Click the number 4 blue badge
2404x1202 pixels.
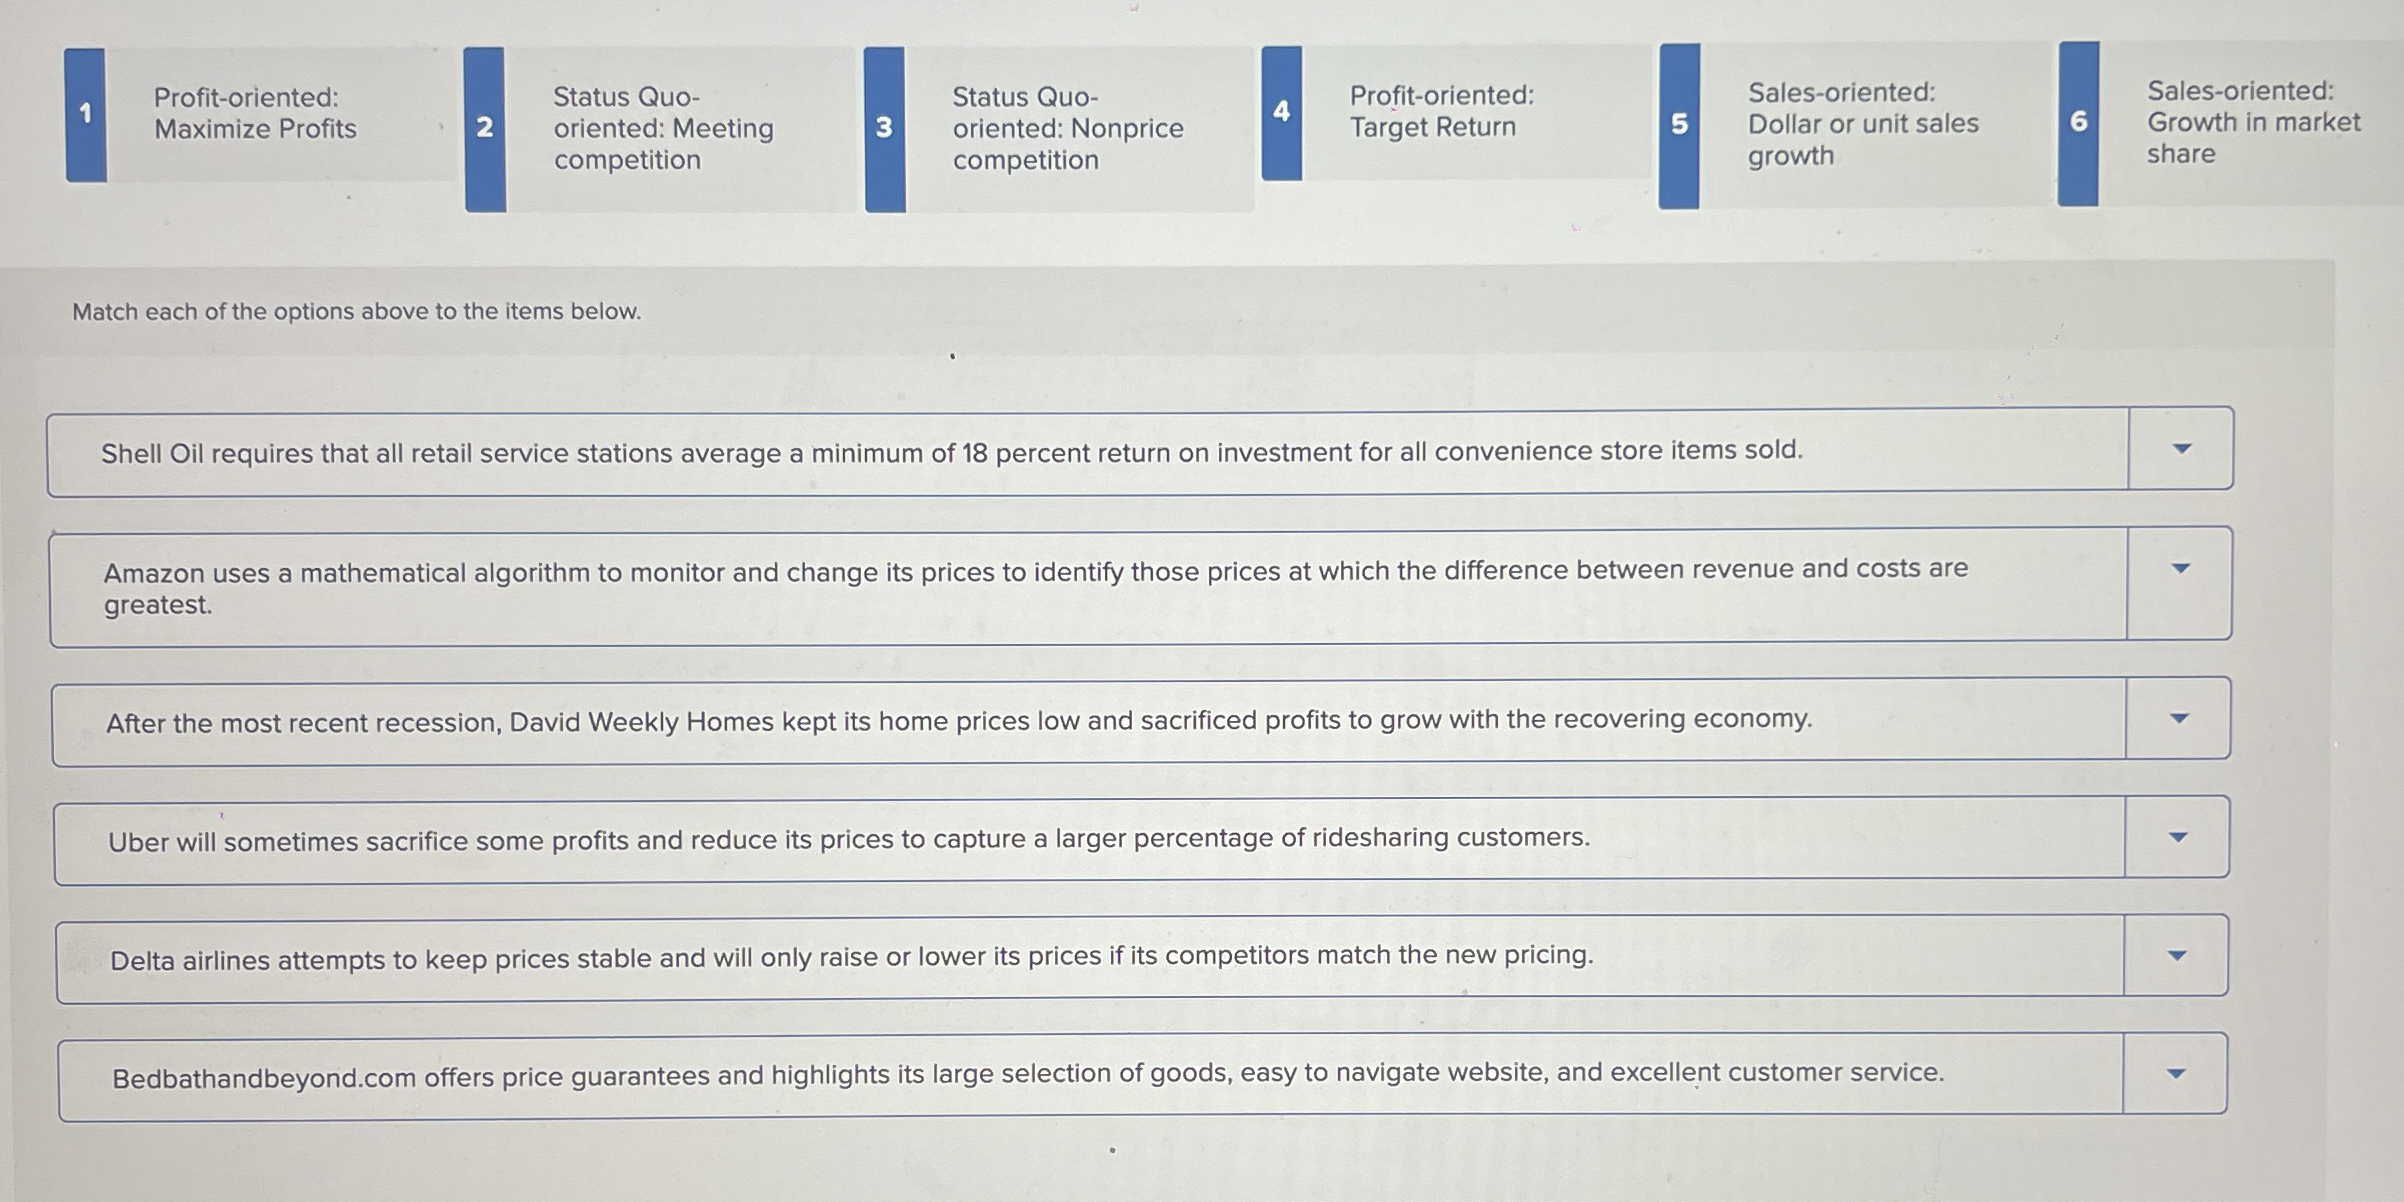tap(1281, 110)
